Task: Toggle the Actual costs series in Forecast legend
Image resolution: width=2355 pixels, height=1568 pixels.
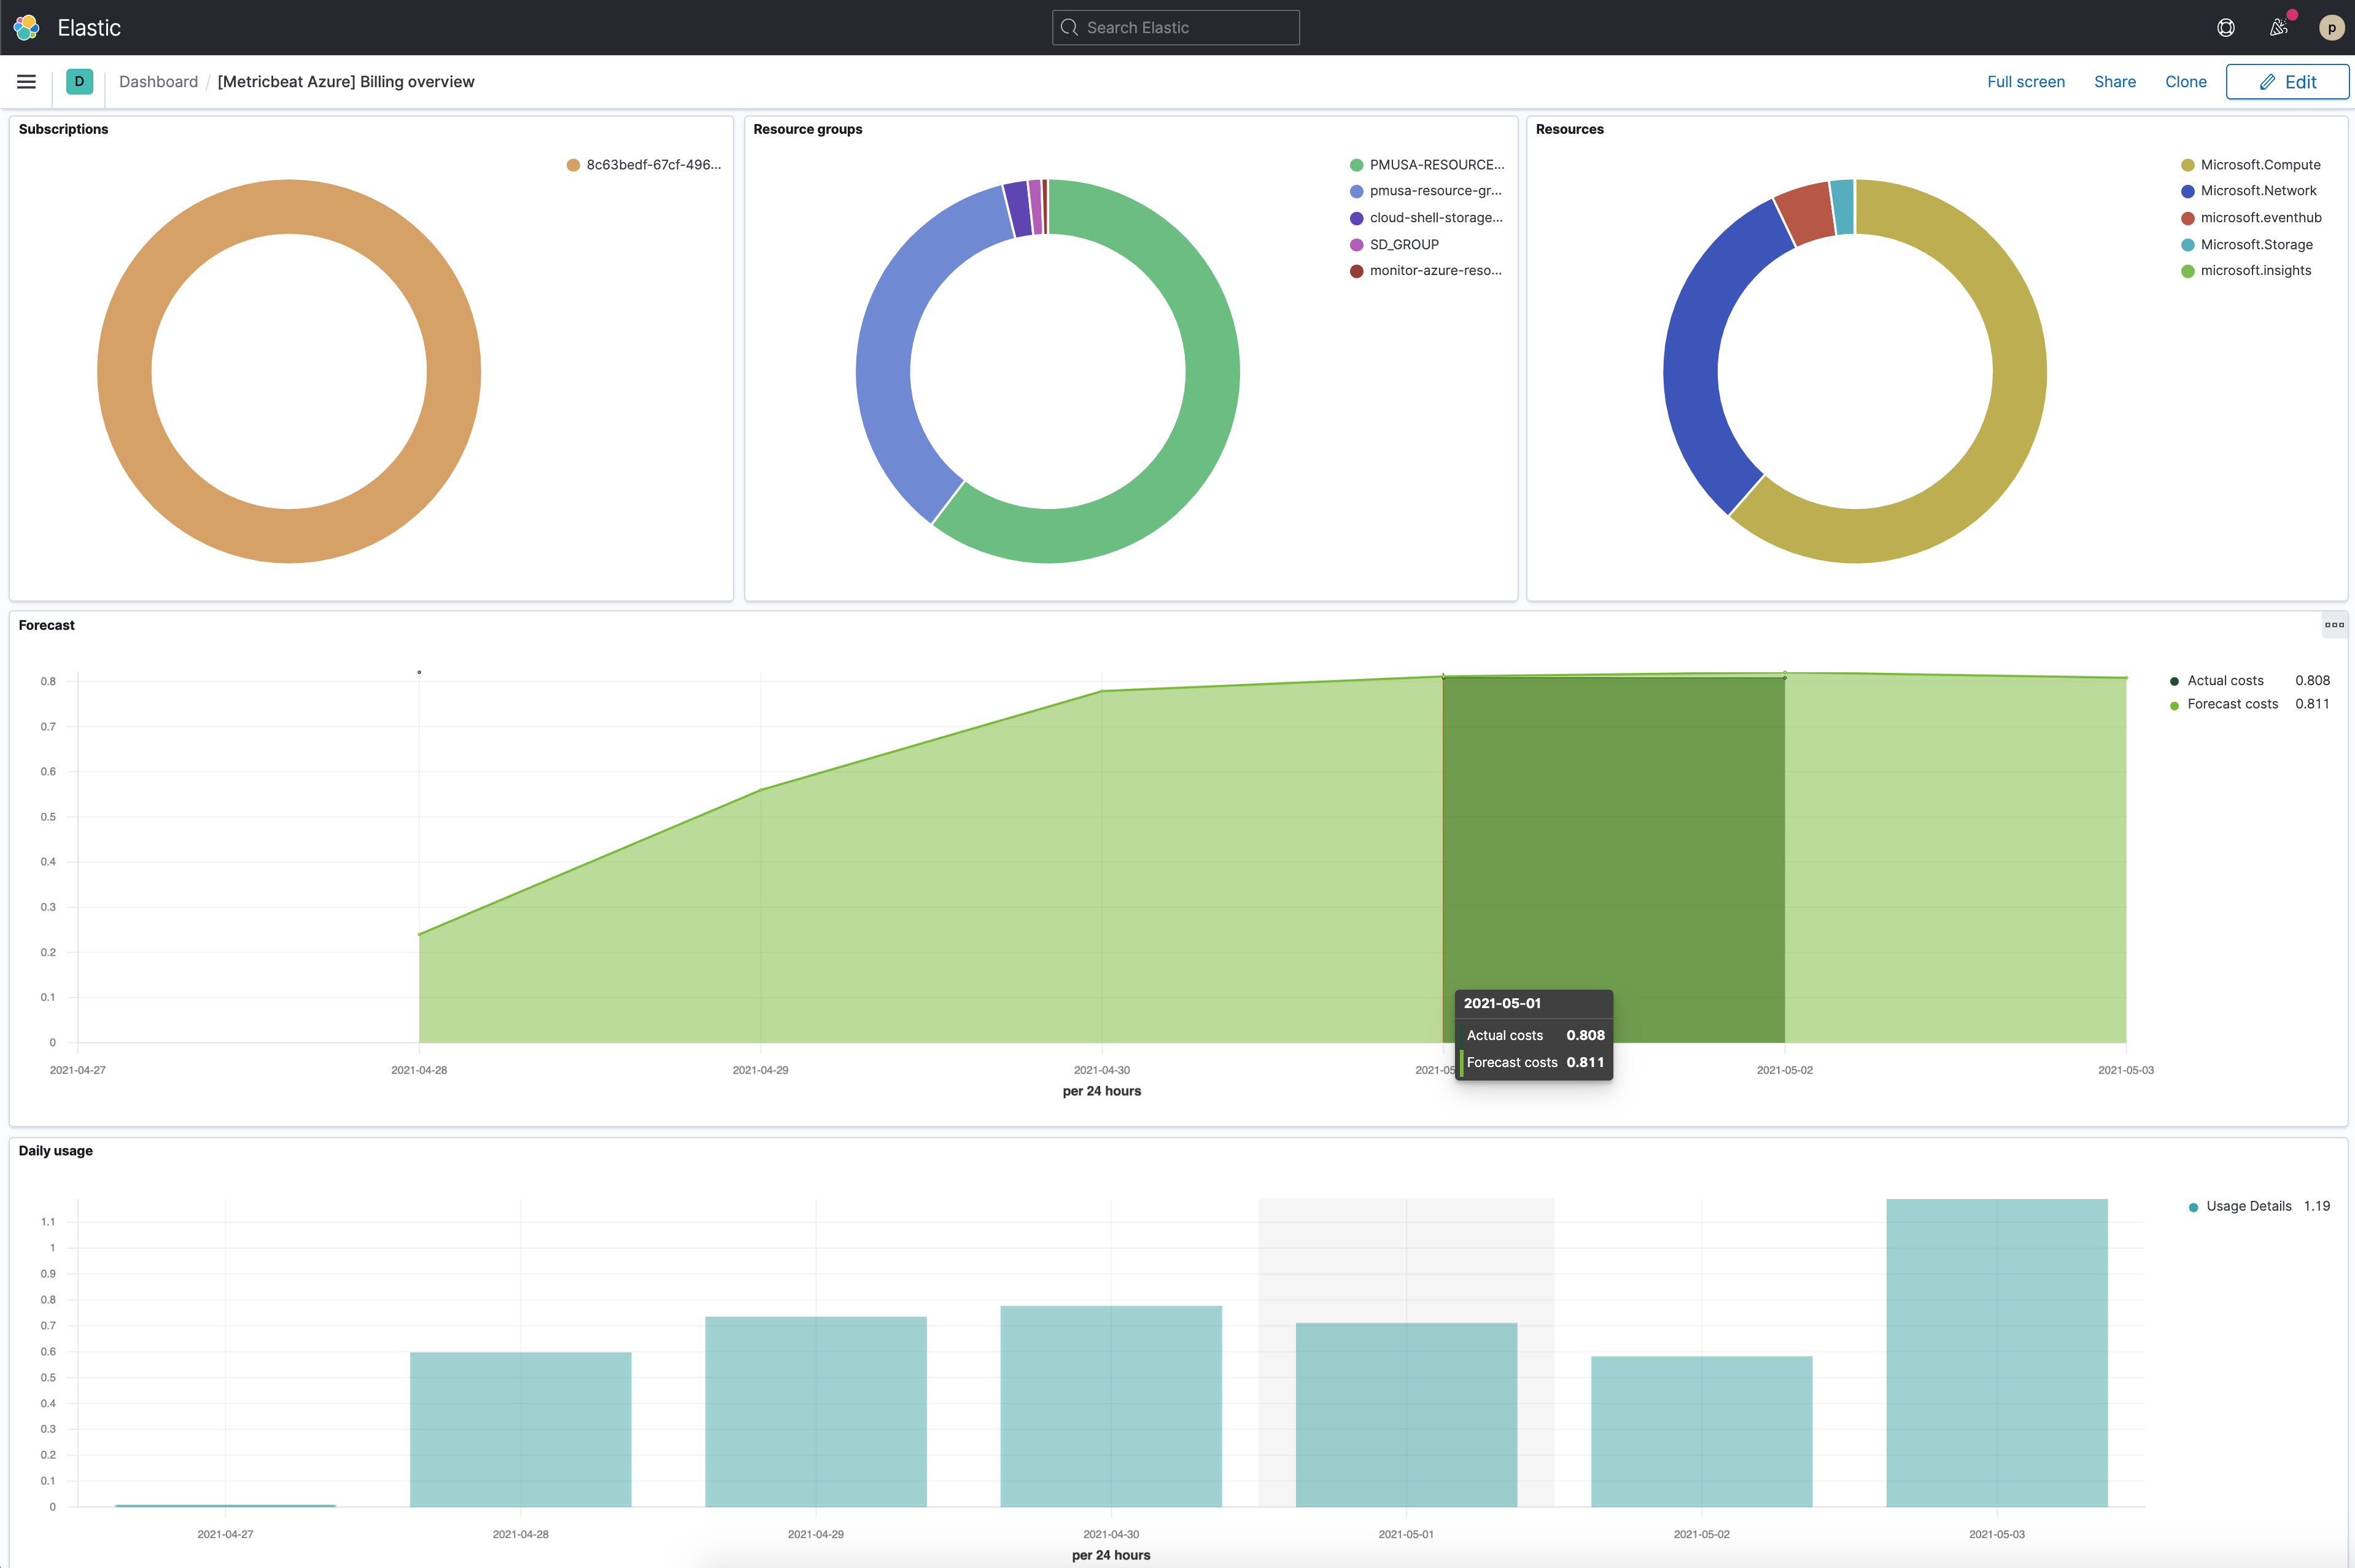Action: [x=2224, y=680]
